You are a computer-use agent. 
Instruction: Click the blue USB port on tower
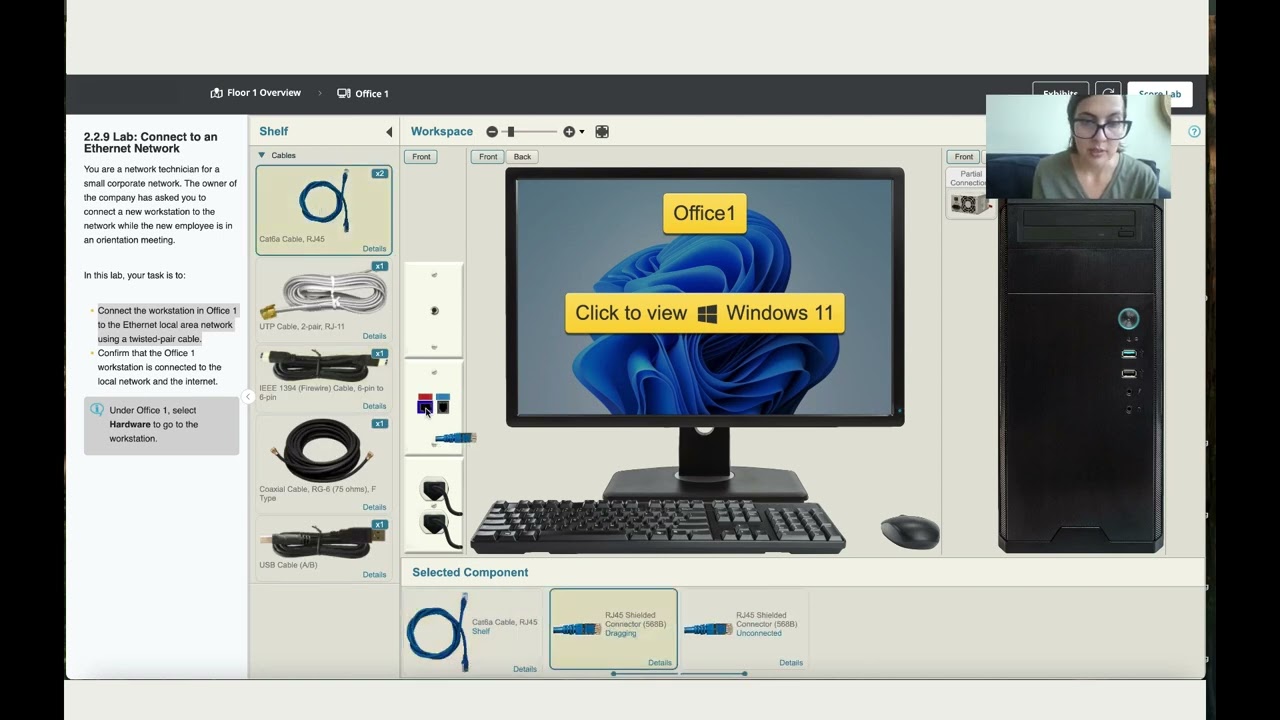(x=1129, y=354)
